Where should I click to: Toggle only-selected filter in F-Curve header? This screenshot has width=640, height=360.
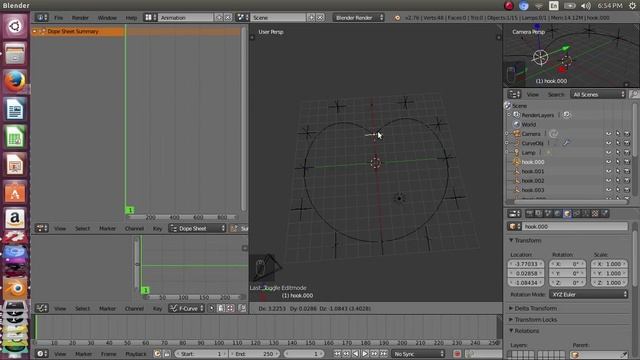click(211, 308)
